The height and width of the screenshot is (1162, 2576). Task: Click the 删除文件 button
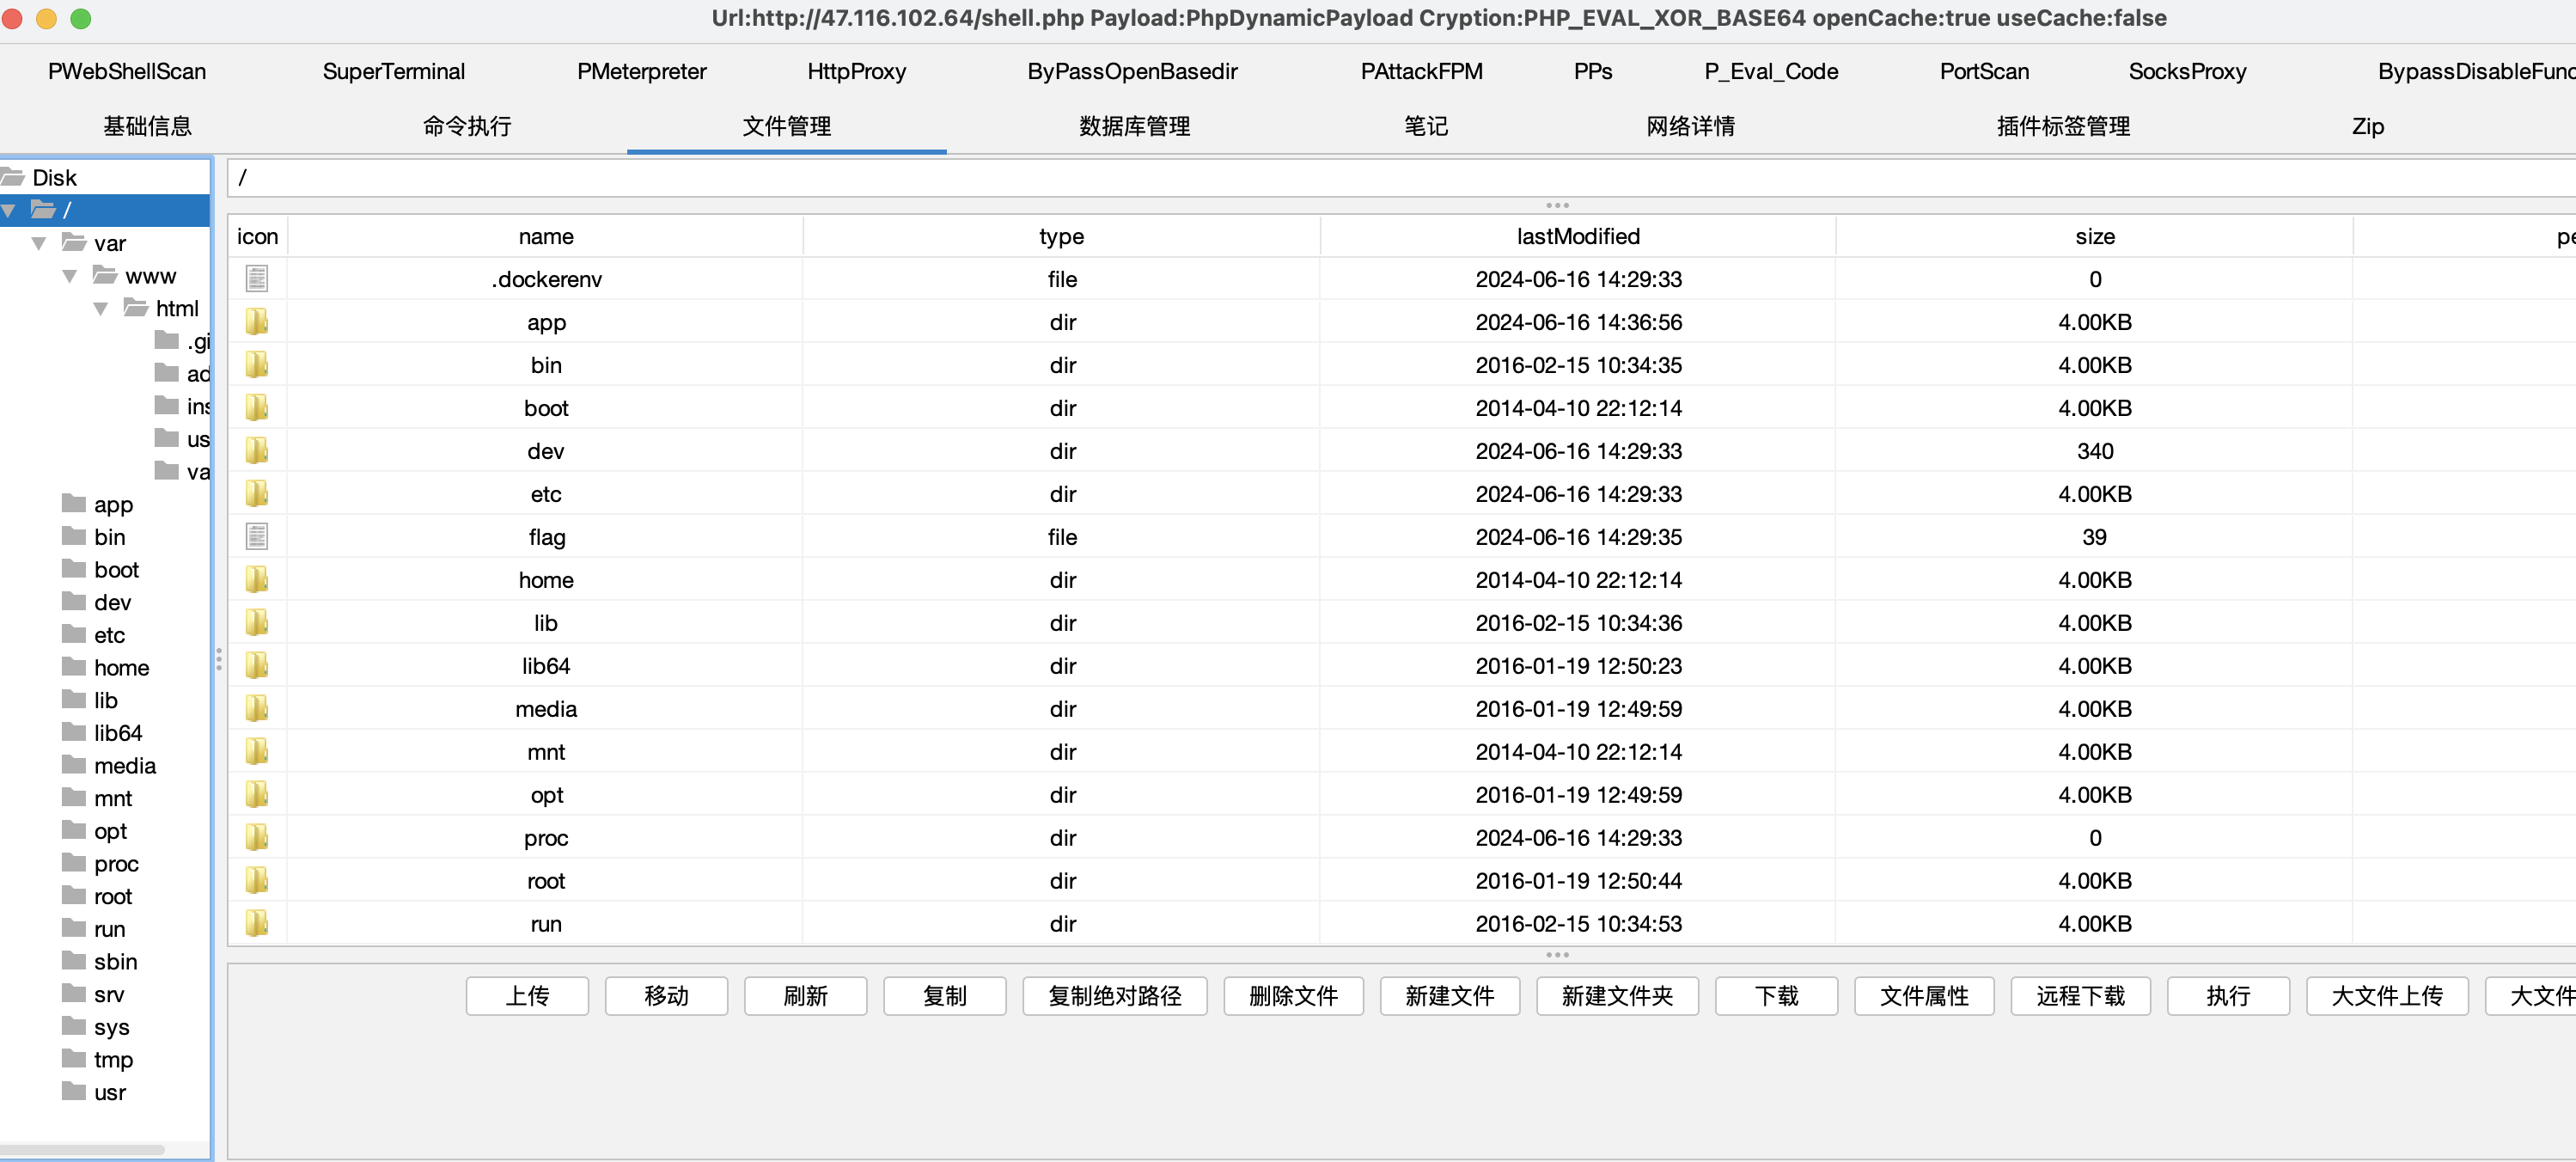point(1292,996)
